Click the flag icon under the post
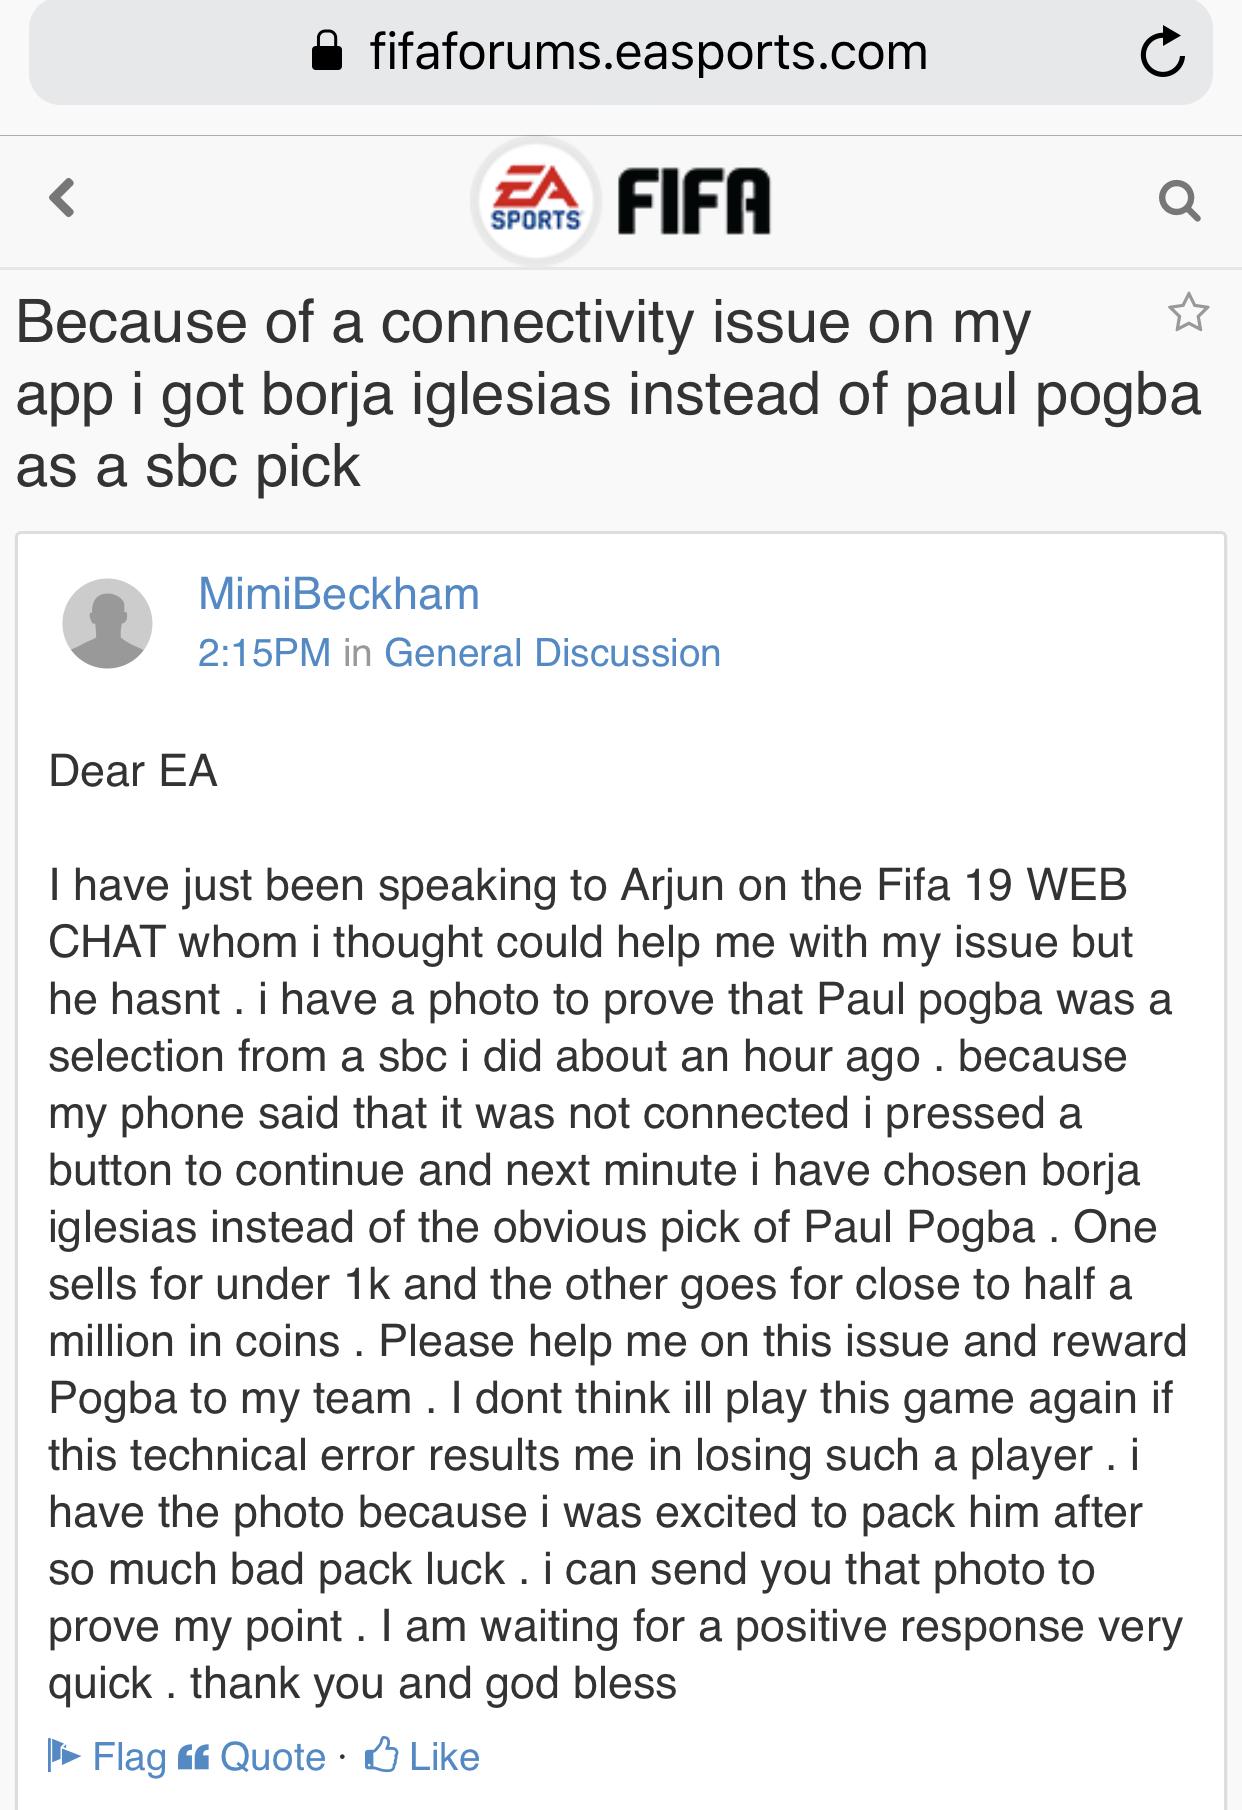The height and width of the screenshot is (1810, 1242). (x=65, y=1755)
